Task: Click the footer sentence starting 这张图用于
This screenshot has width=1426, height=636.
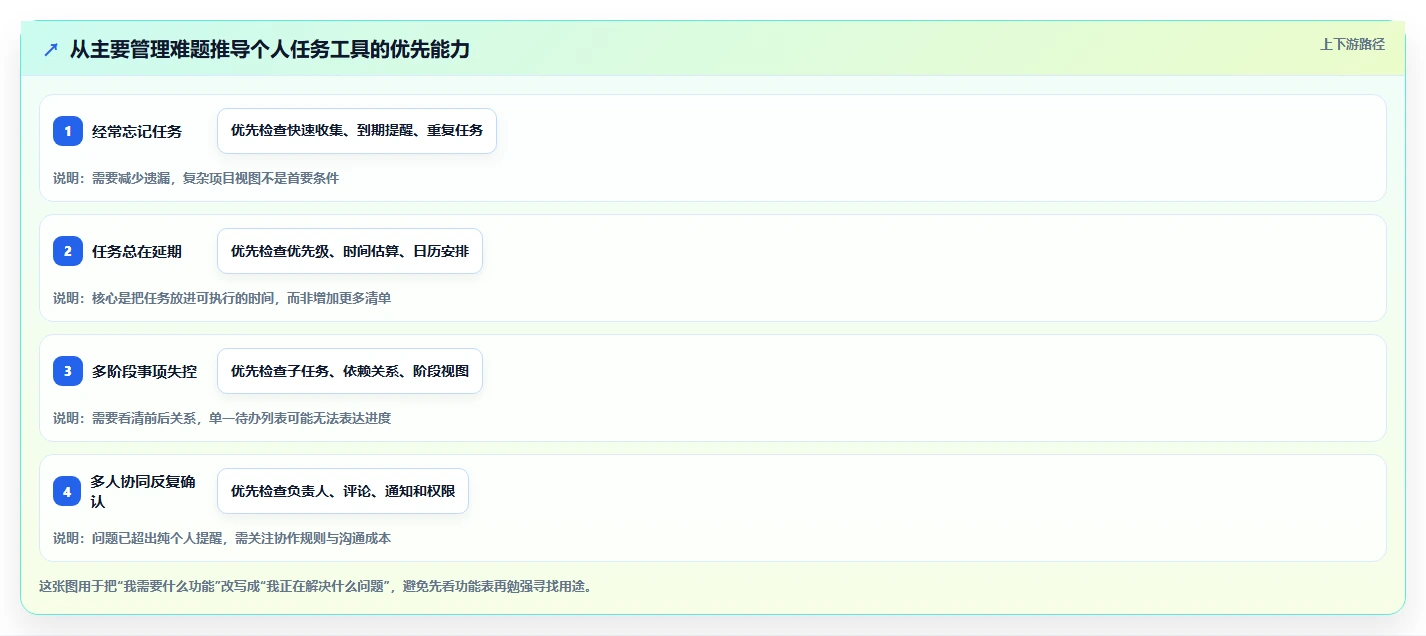Action: (315, 587)
